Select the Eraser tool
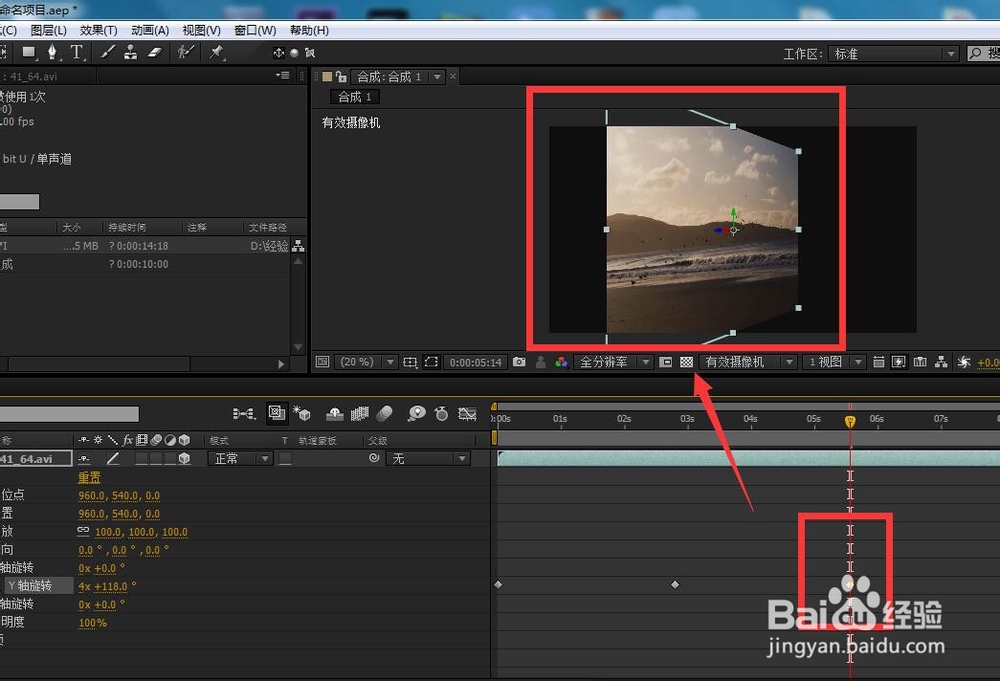This screenshot has width=1000, height=681. pyautogui.click(x=155, y=52)
